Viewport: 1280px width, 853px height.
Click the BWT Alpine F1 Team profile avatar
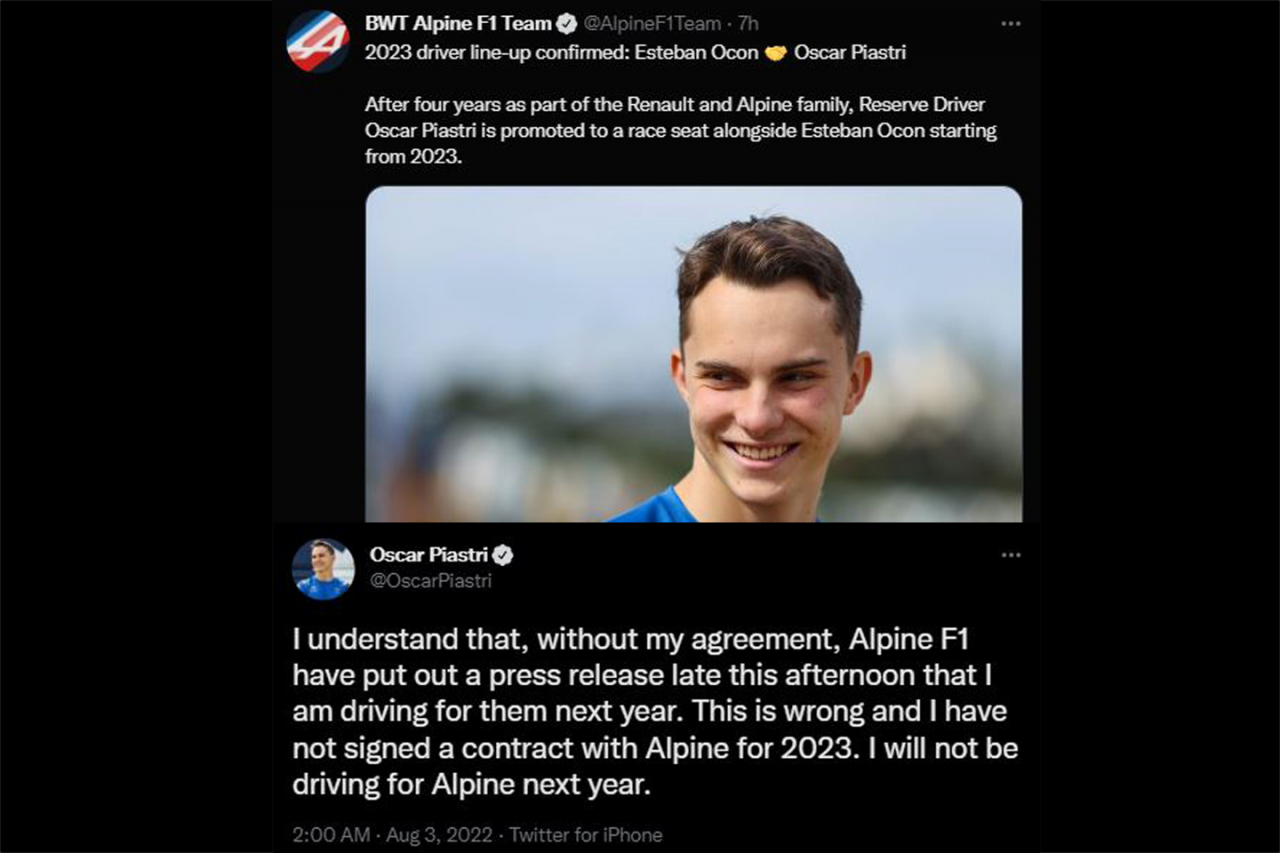[x=318, y=42]
